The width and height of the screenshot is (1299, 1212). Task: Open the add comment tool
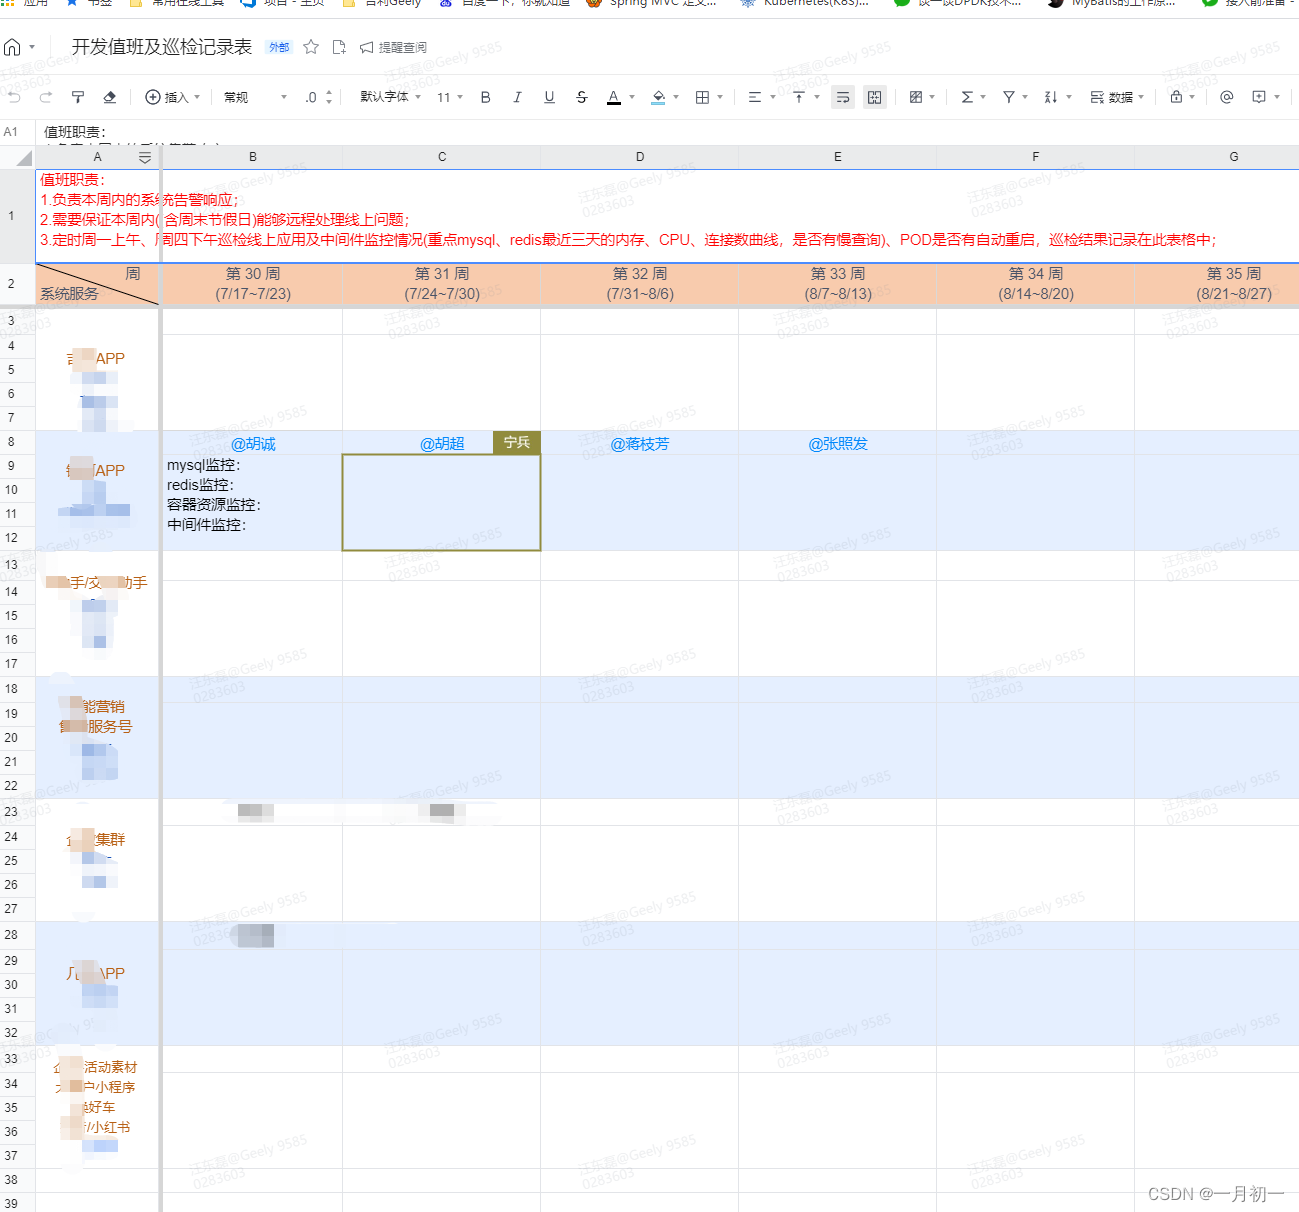coord(1266,97)
